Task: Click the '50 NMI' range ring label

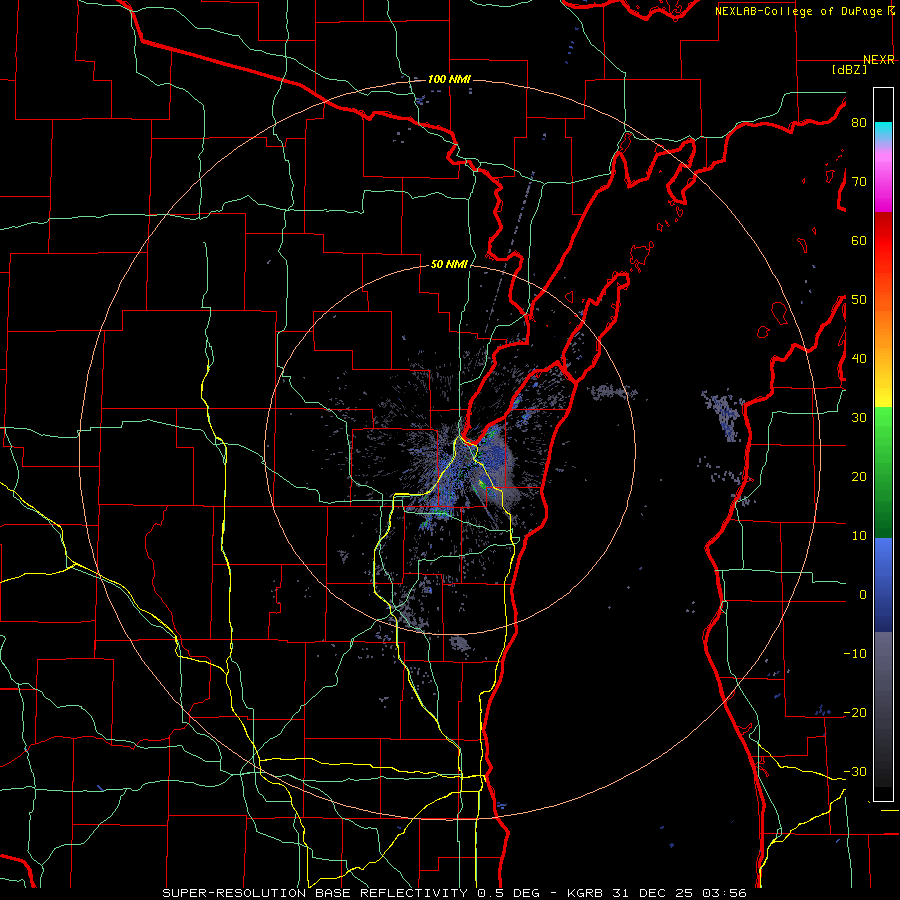Action: tap(449, 265)
